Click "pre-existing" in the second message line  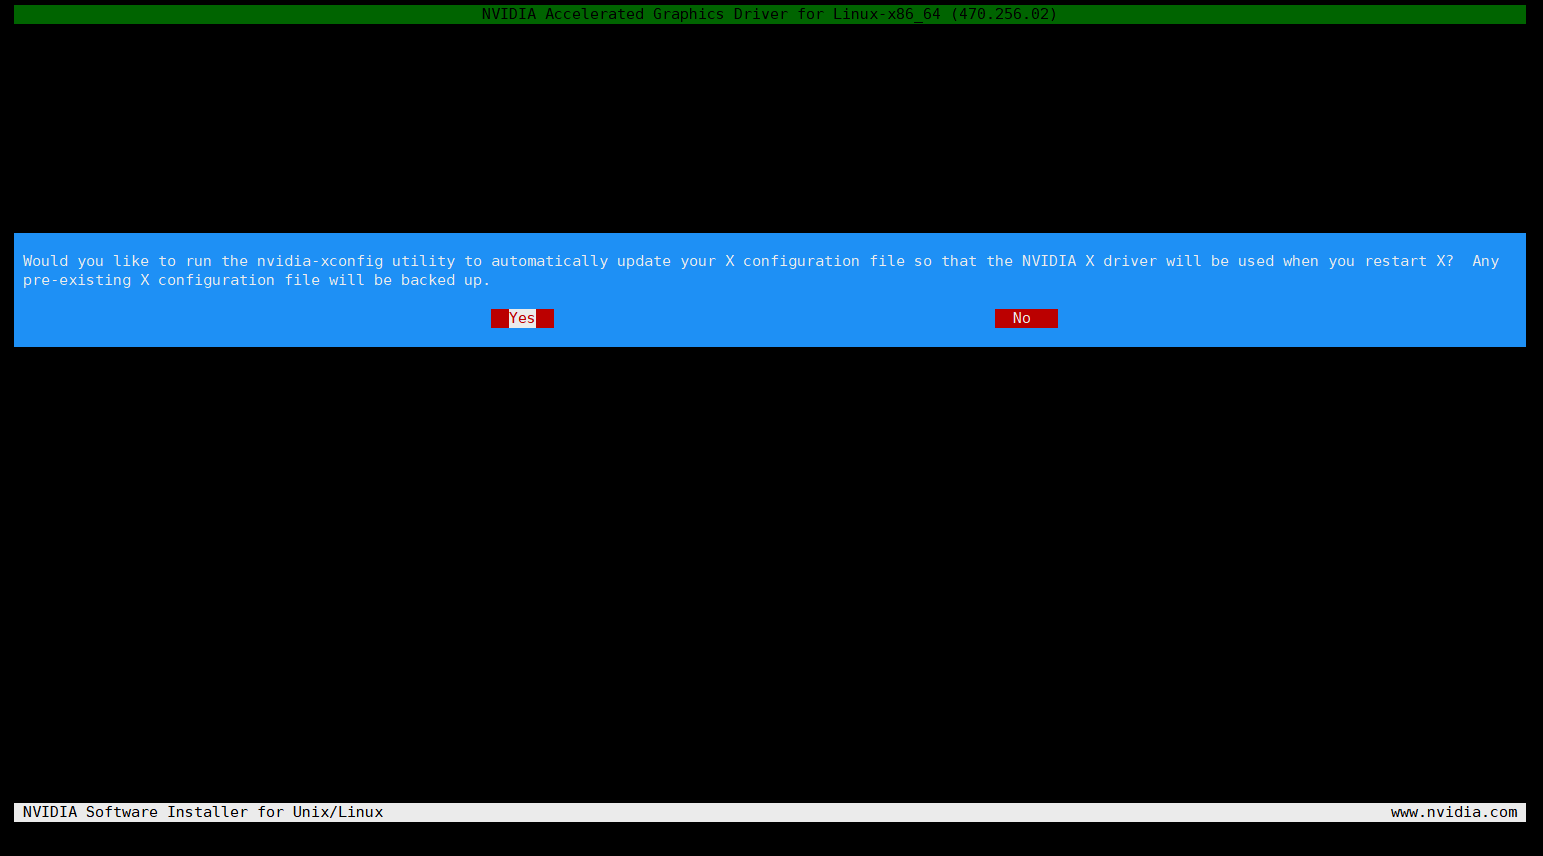[x=77, y=280]
